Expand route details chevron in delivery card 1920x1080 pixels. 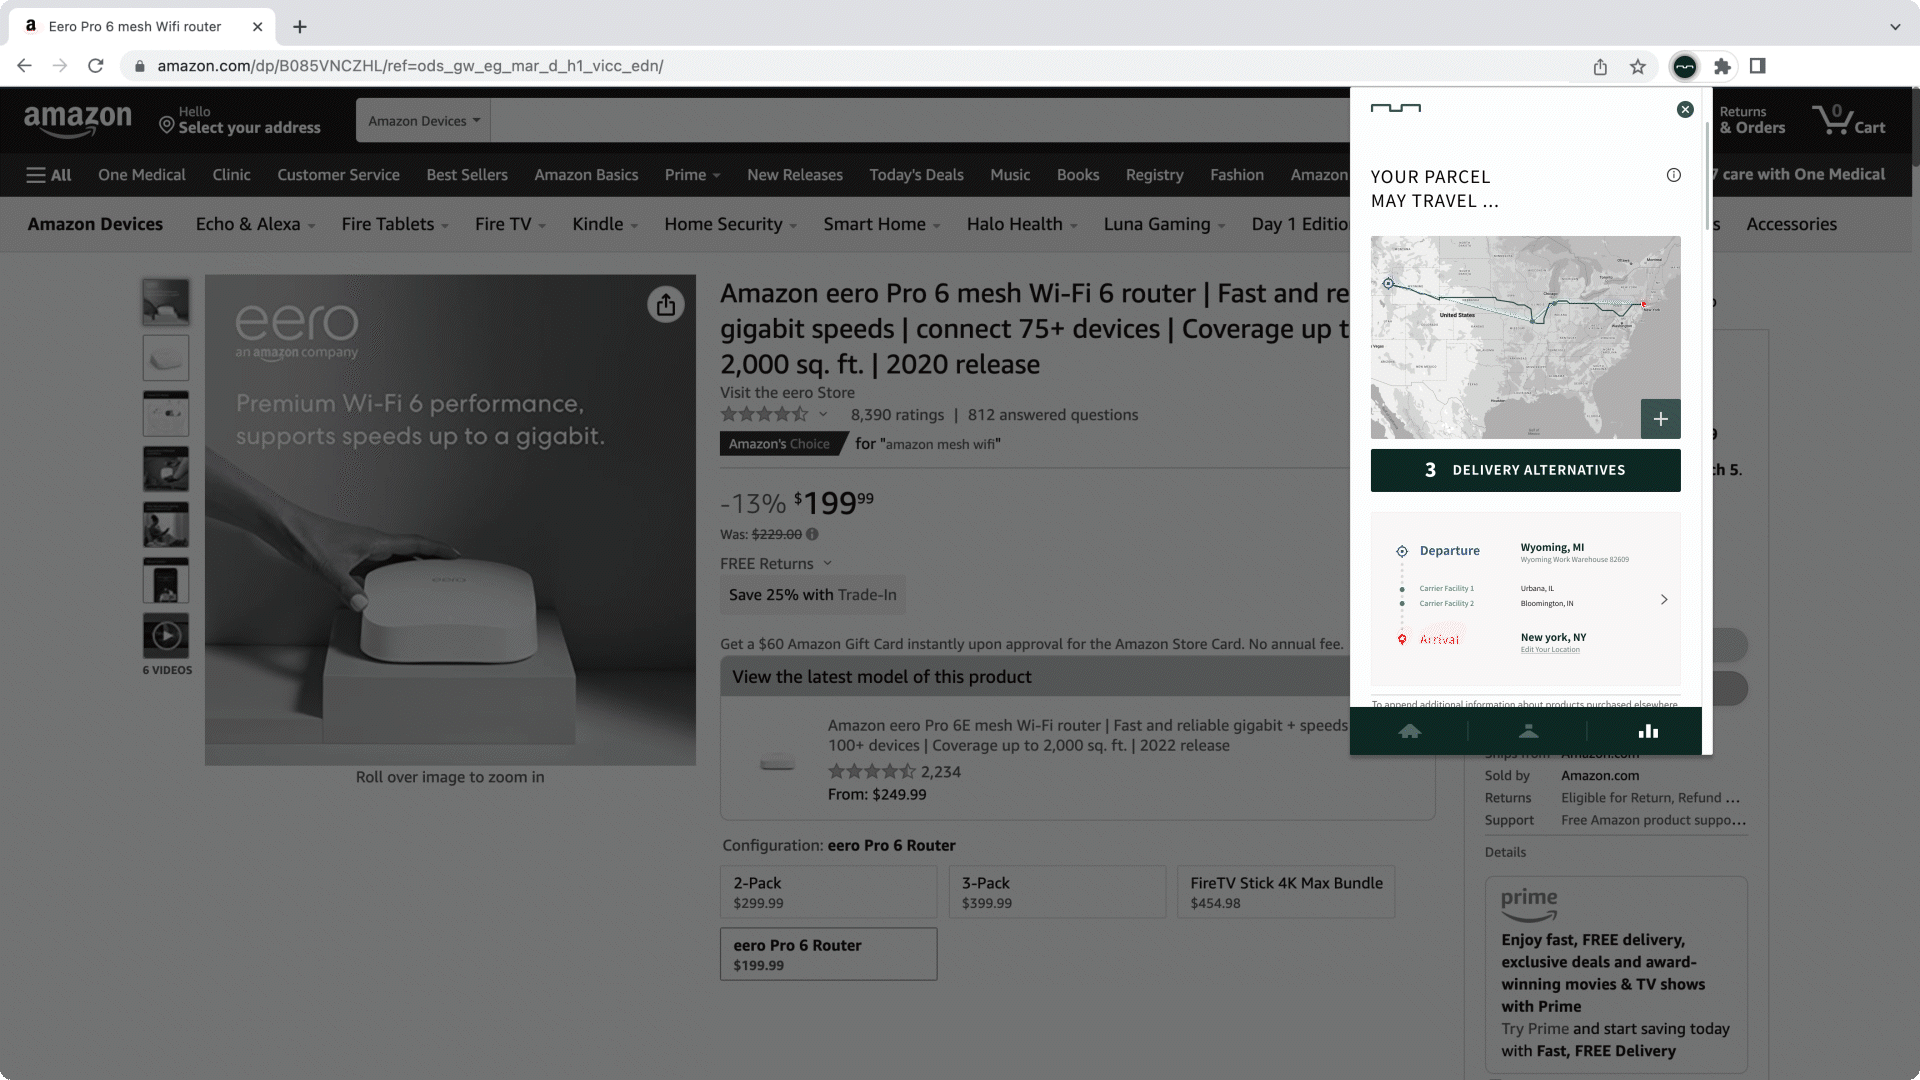pos(1664,600)
